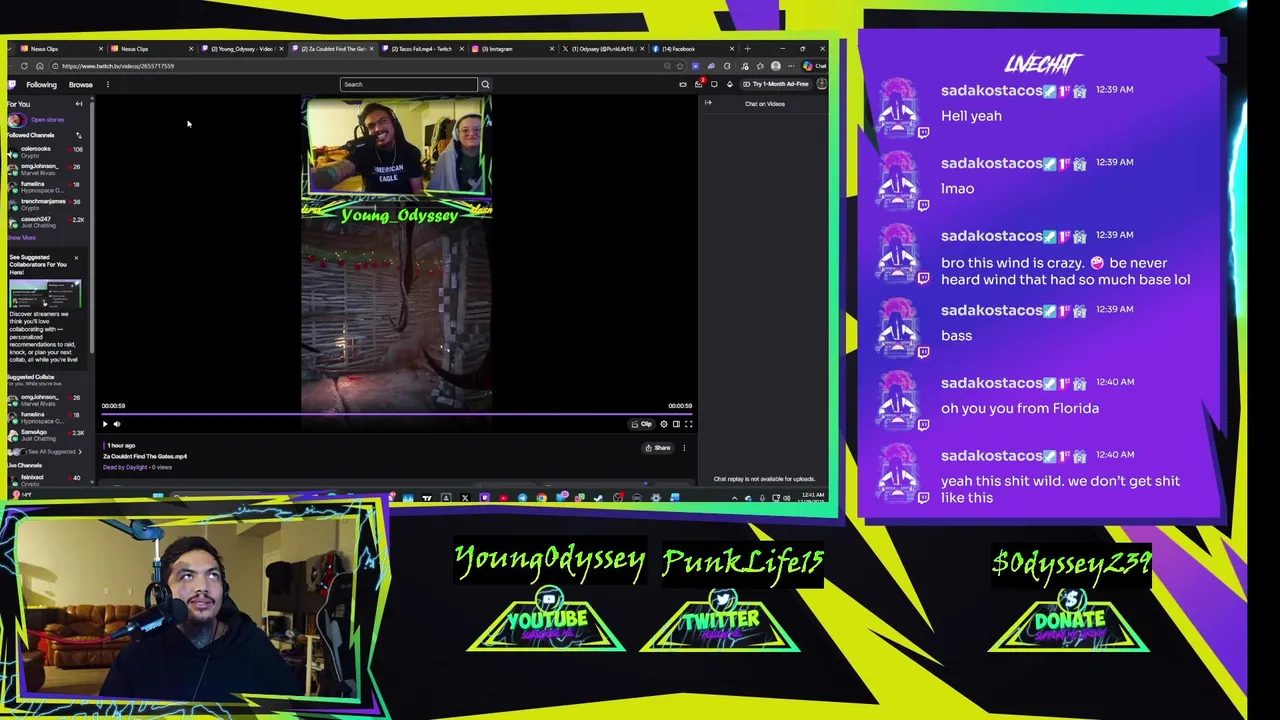1280x720 pixels.
Task: Click Open stories in sidebar
Action: (x=47, y=120)
